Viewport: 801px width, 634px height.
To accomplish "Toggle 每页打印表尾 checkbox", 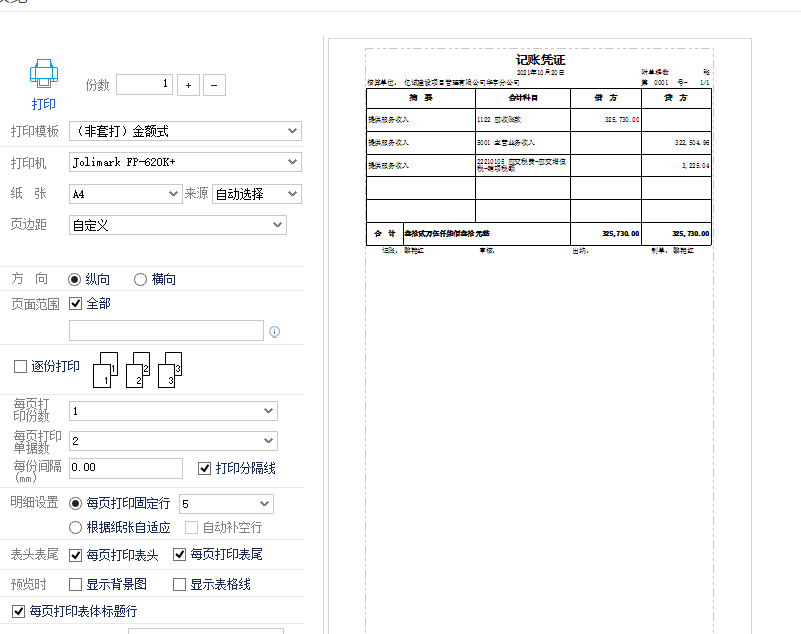I will [x=179, y=554].
